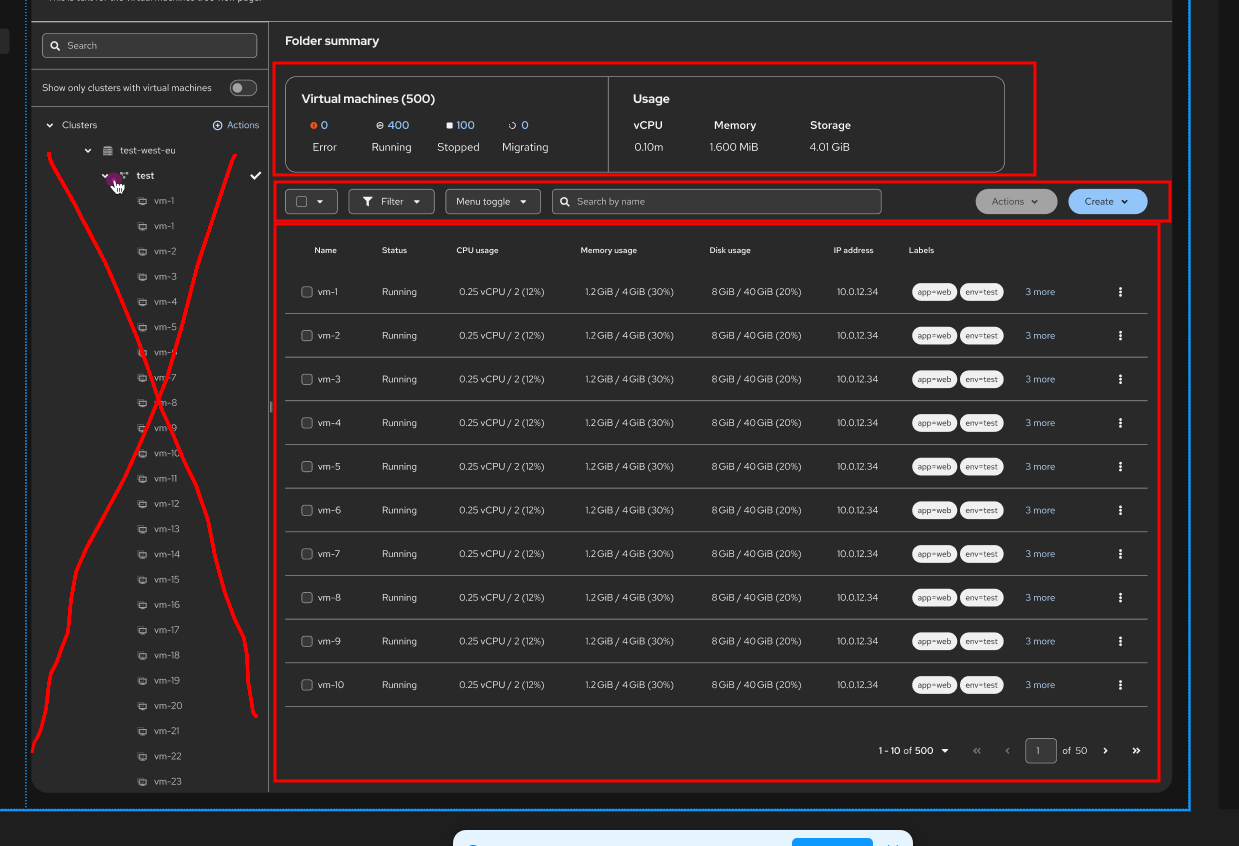Toggle Show only clusters with virtual machines
Viewport: 1239px width, 846px height.
pos(243,88)
